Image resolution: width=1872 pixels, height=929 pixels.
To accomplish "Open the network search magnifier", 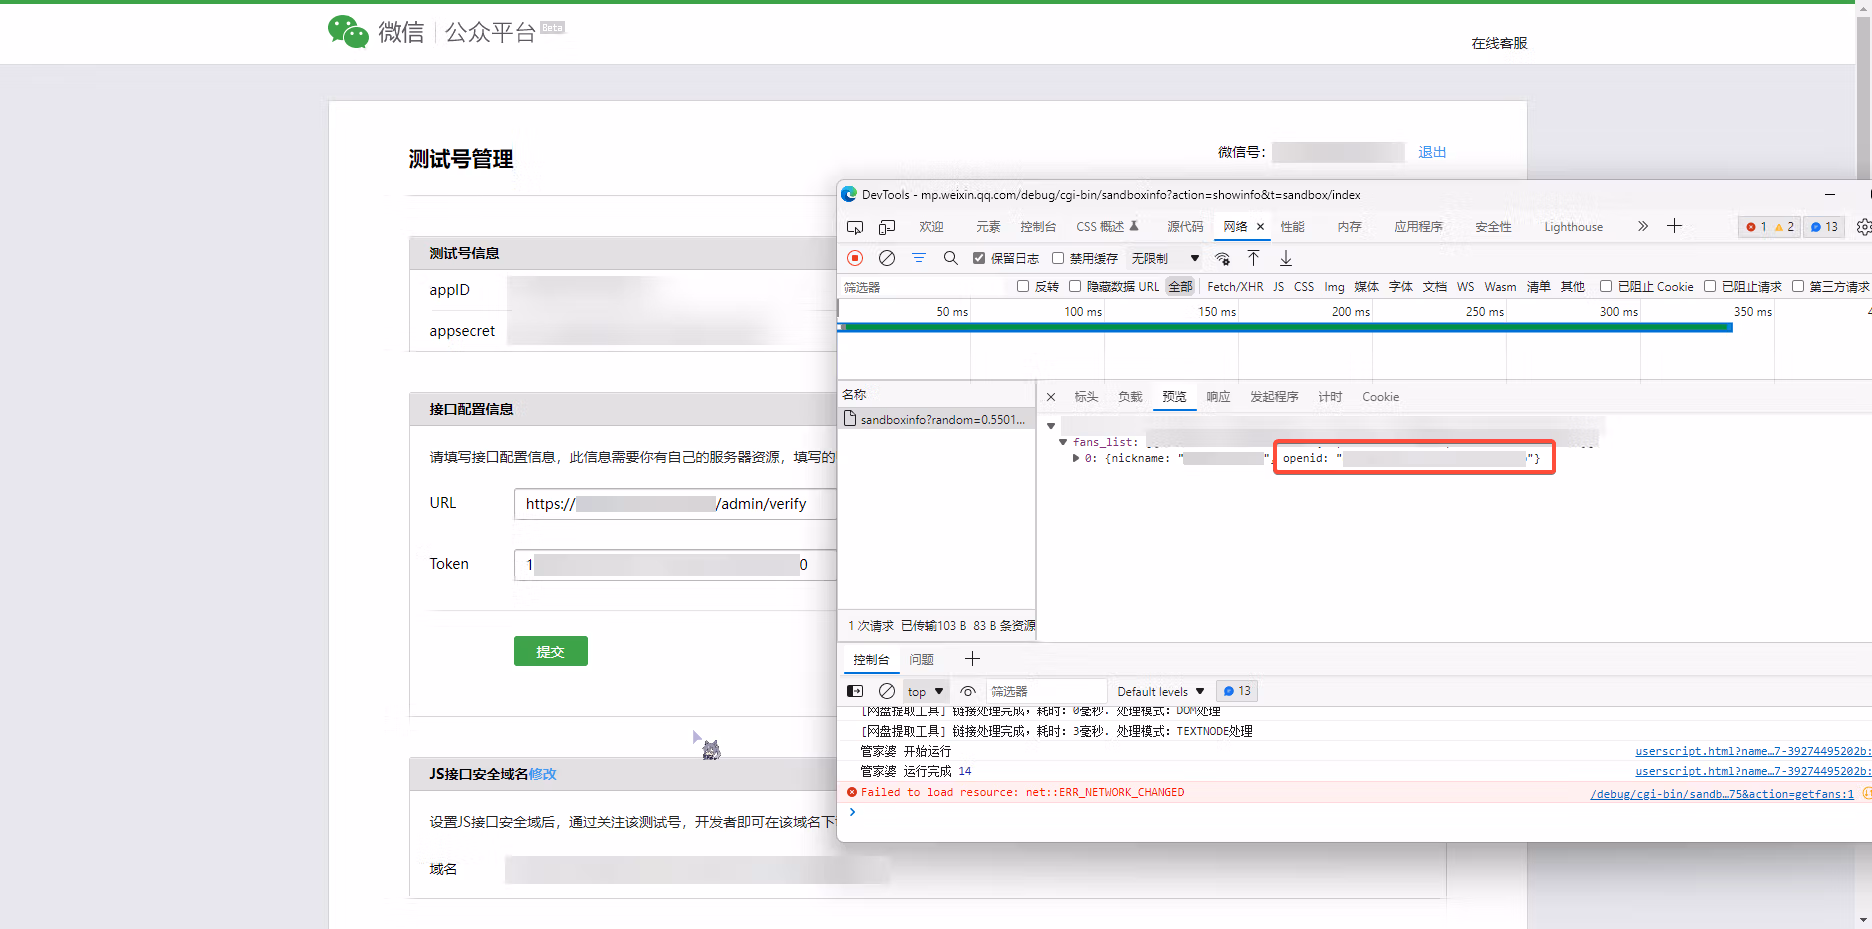I will [x=951, y=258].
